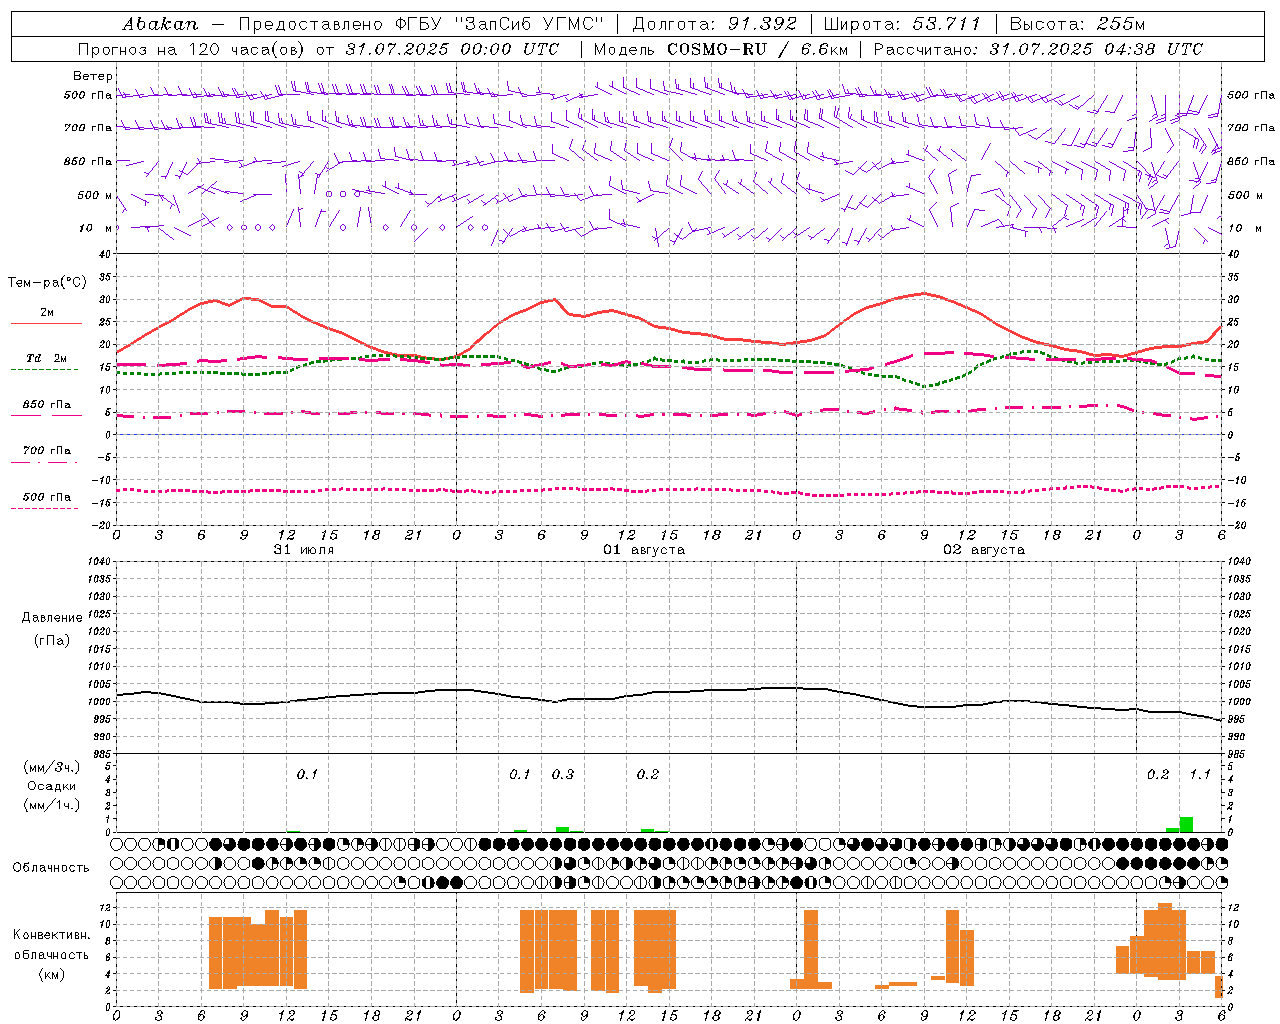Click the (мм/1ч.) unit label
This screenshot has width=1280, height=1024.
(52, 805)
